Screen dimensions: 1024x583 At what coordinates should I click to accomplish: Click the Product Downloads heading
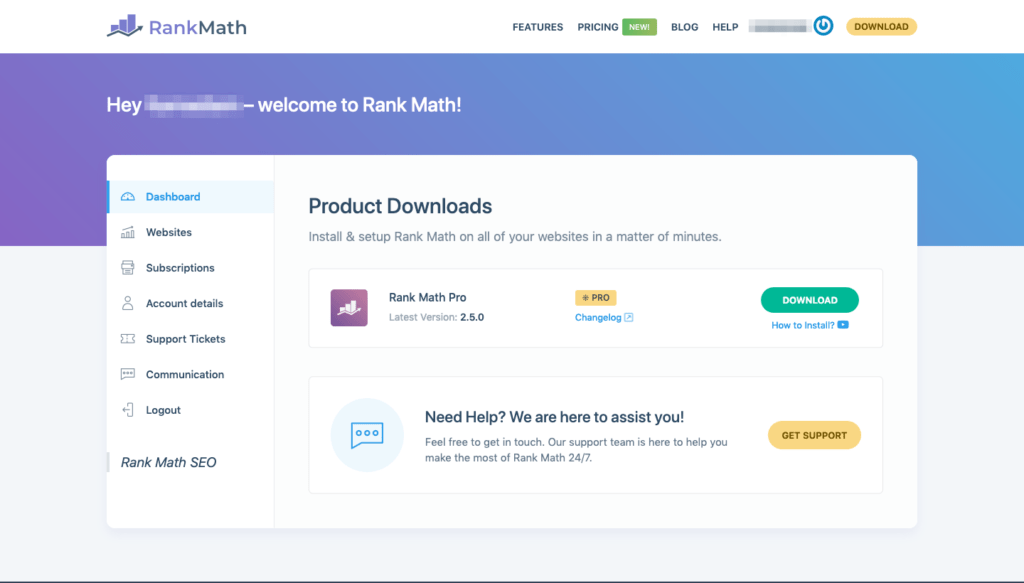(x=400, y=206)
